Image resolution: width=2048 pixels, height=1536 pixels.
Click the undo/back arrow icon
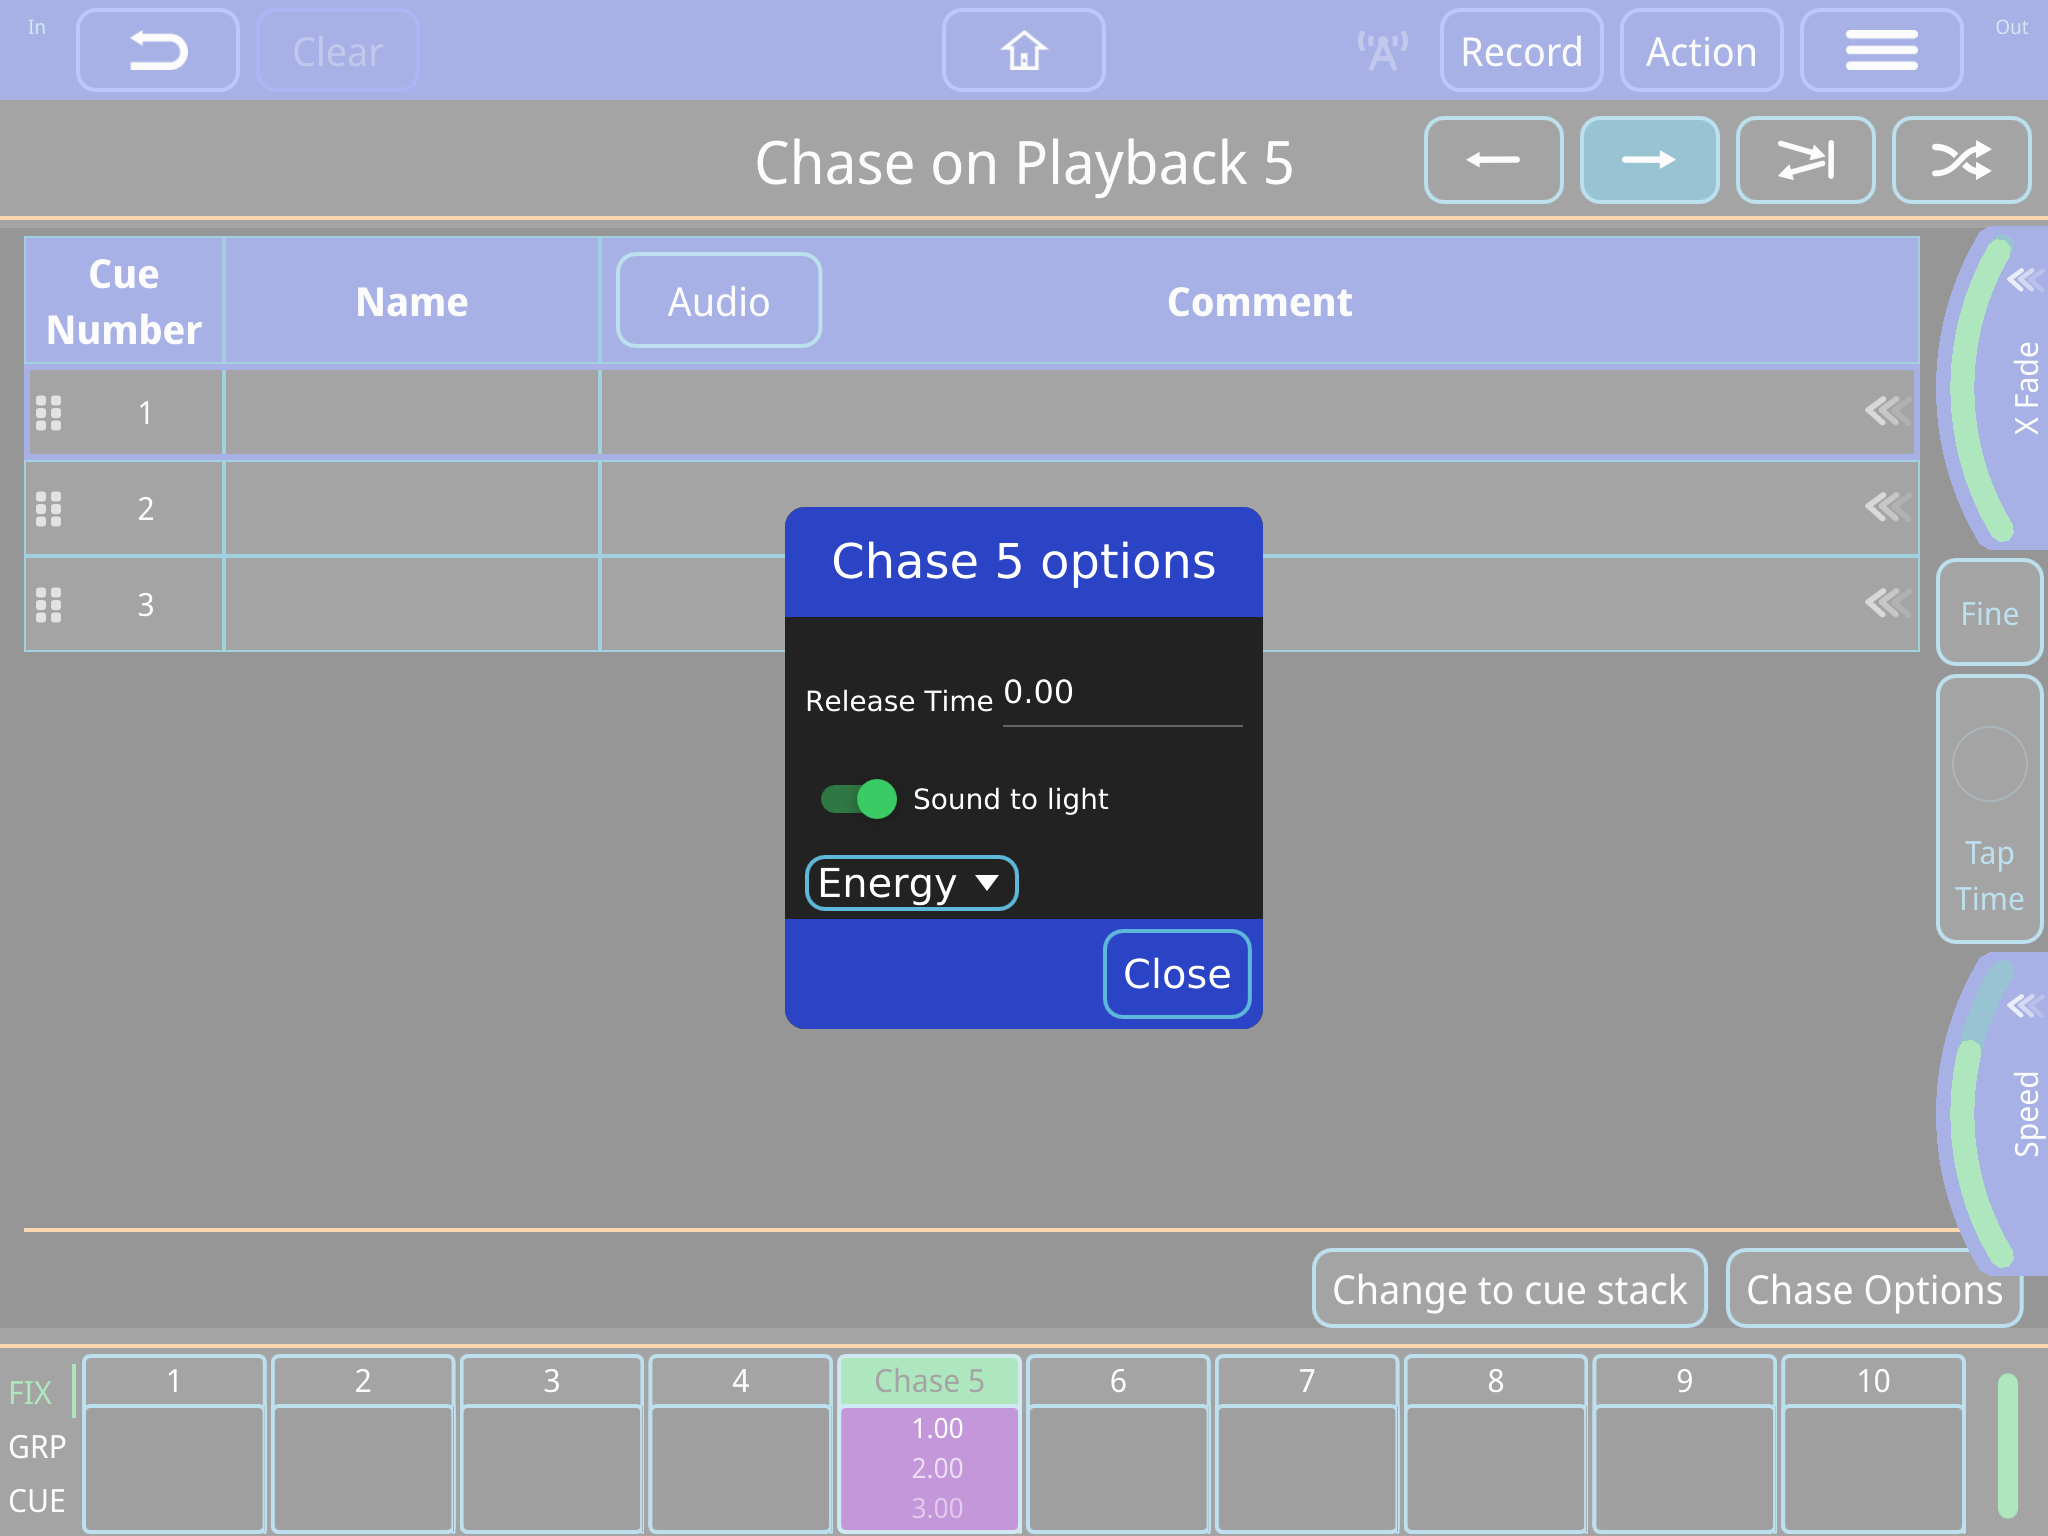(157, 49)
